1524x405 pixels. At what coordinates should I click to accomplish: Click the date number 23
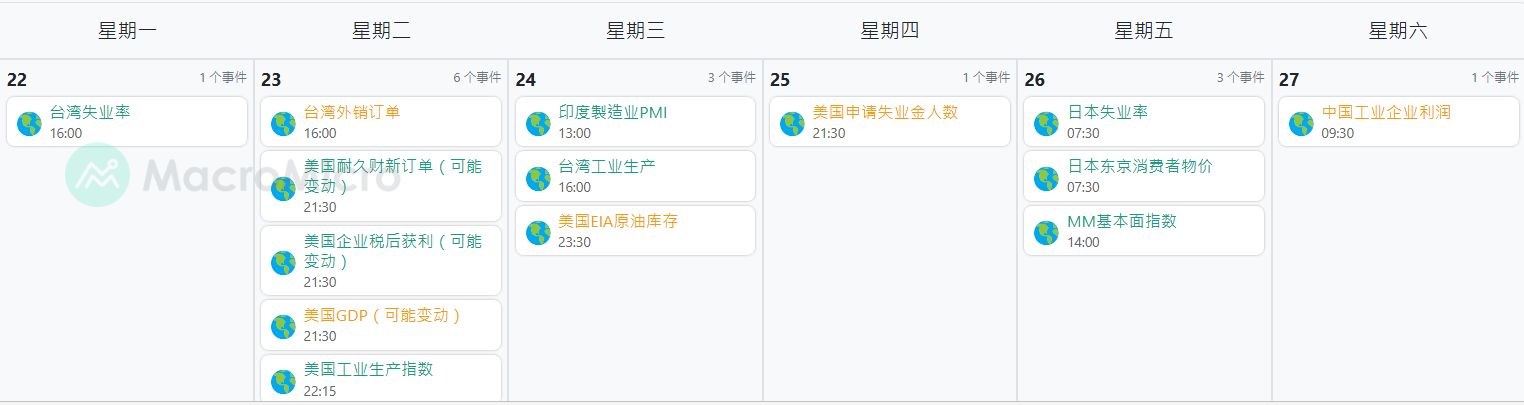point(271,80)
